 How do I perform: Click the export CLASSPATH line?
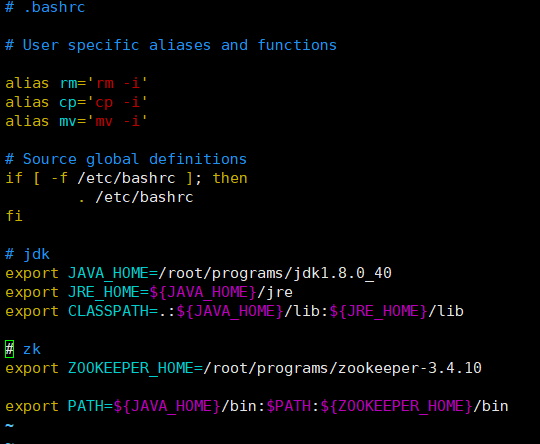click(x=234, y=311)
